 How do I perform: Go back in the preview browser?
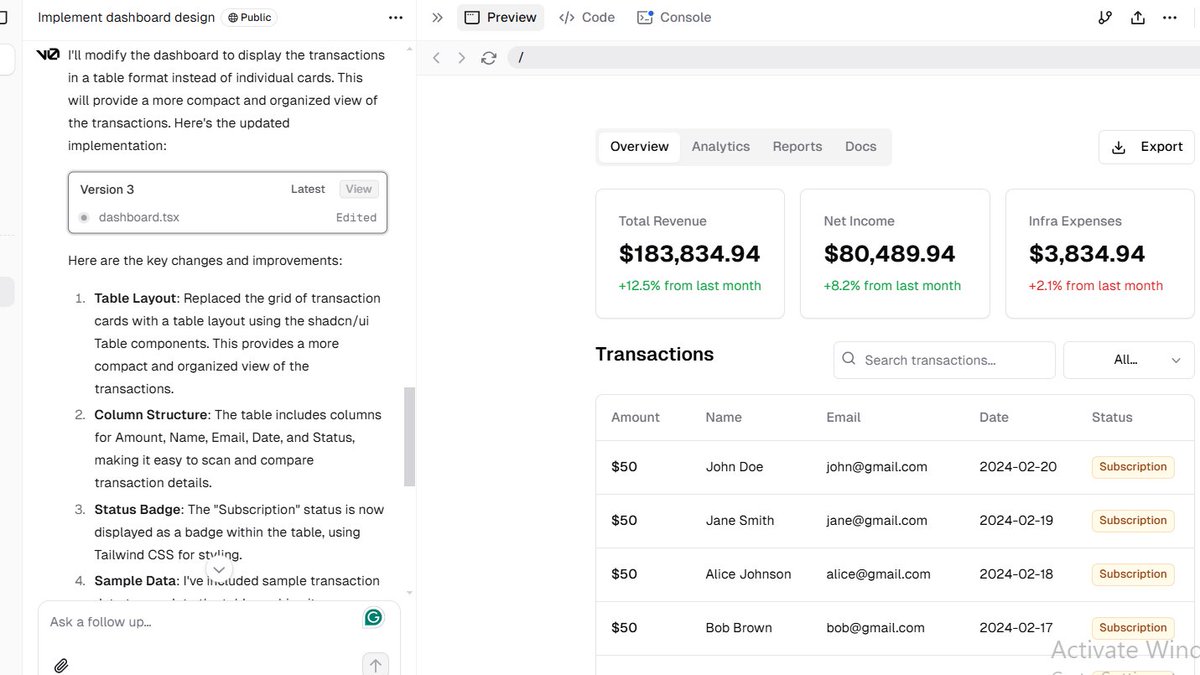pyautogui.click(x=436, y=58)
